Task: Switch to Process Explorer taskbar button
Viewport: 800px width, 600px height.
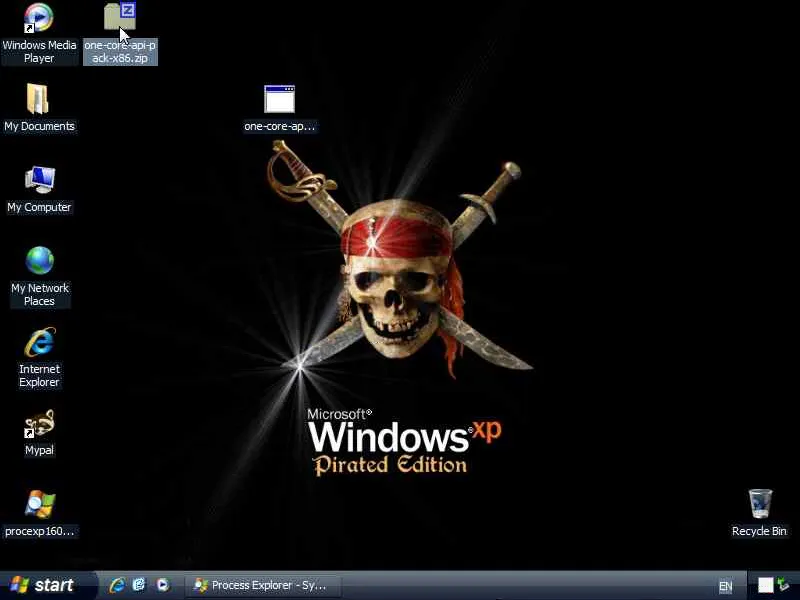Action: 262,585
